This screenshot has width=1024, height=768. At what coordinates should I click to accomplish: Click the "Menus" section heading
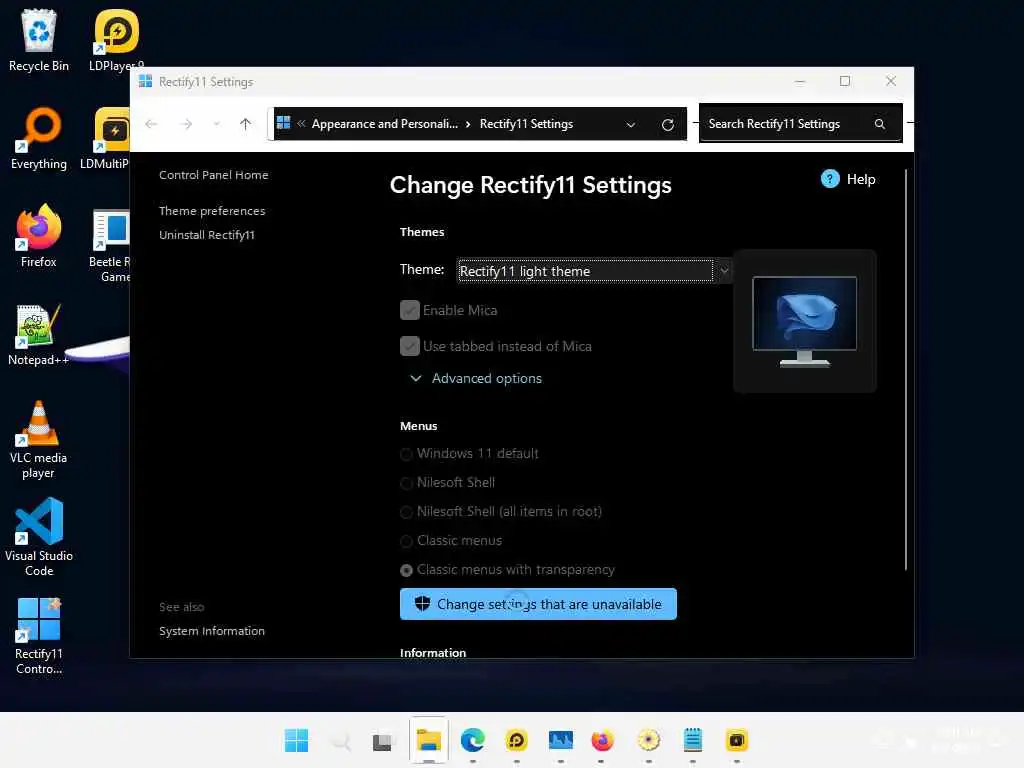[419, 426]
